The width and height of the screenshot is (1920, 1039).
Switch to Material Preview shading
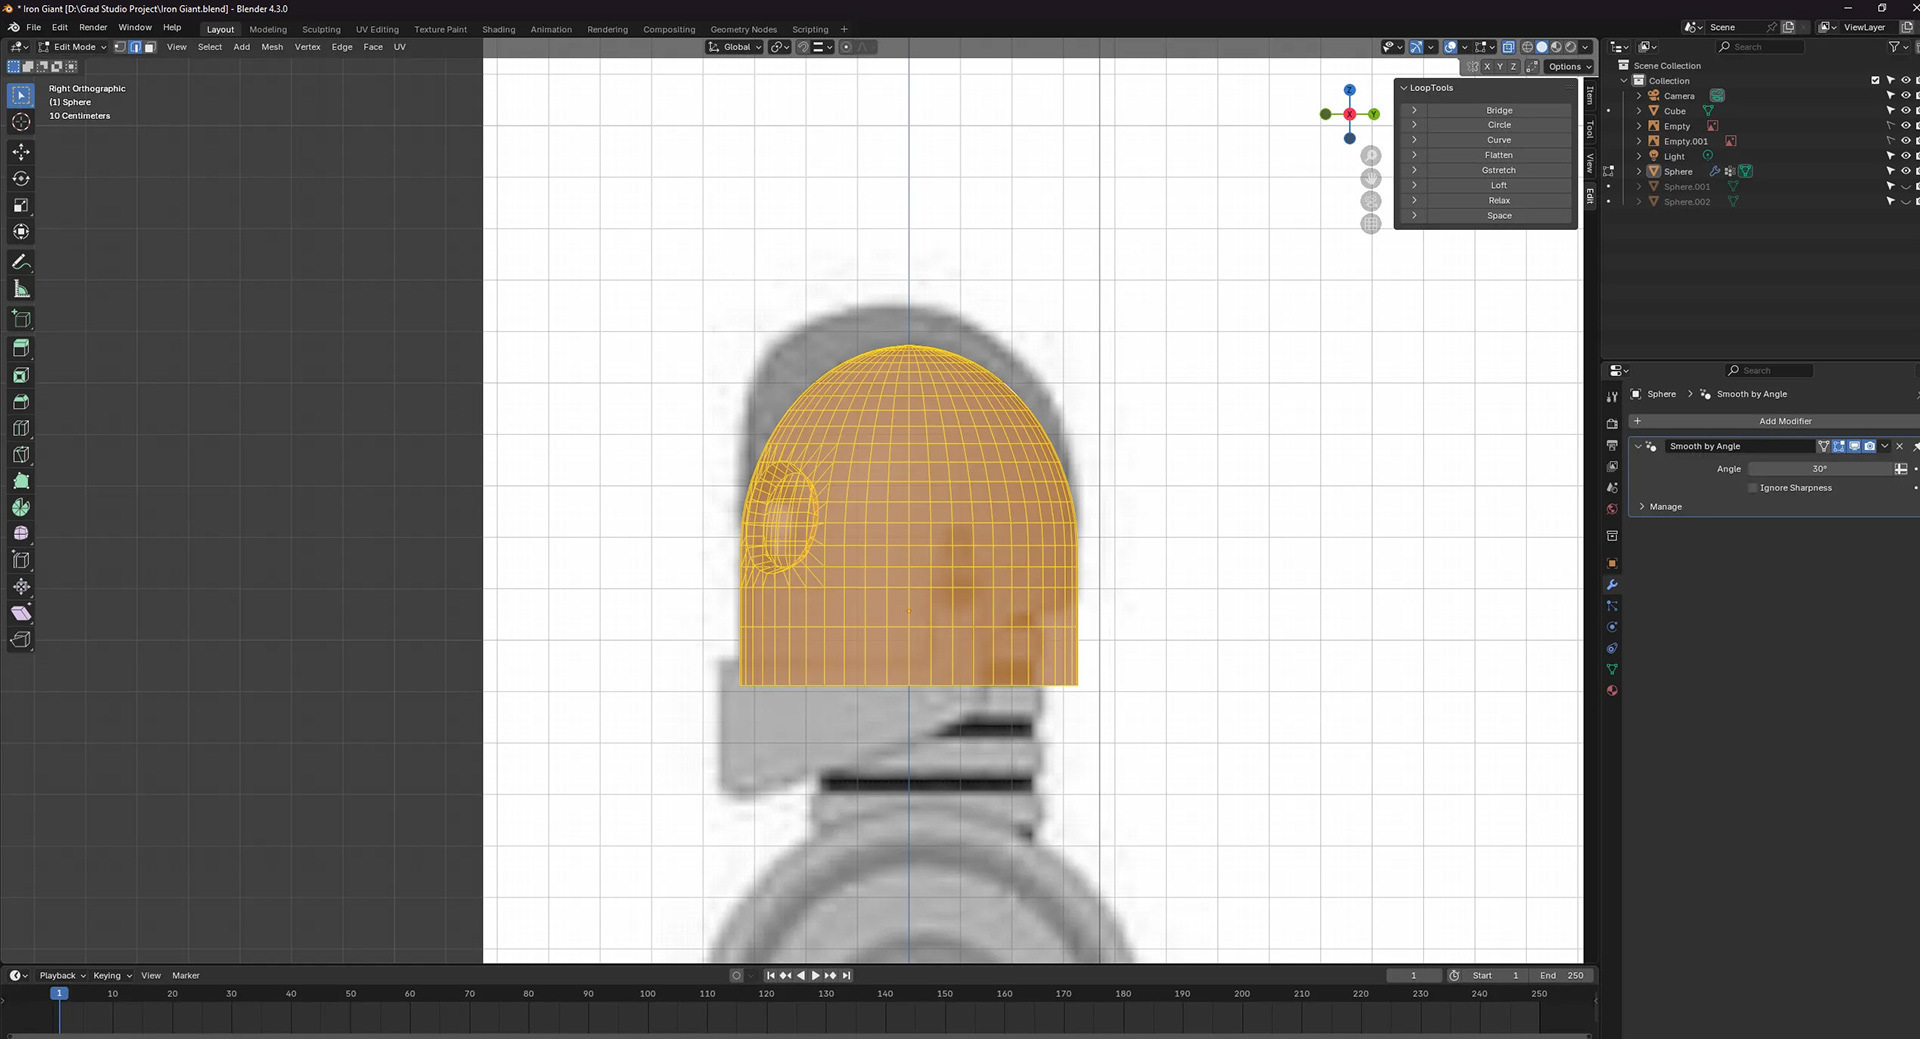click(x=1556, y=47)
